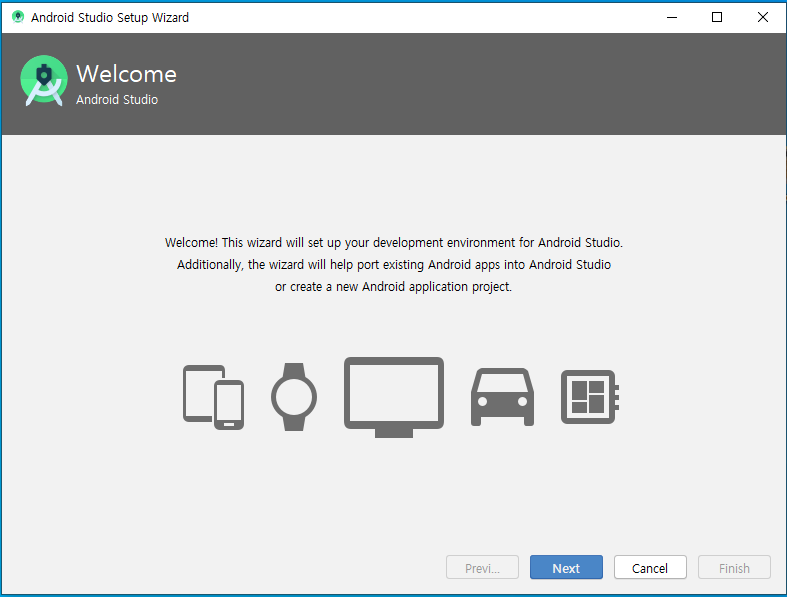The width and height of the screenshot is (787, 597).
Task: Click the Android Studio logo in header
Action: tap(44, 80)
